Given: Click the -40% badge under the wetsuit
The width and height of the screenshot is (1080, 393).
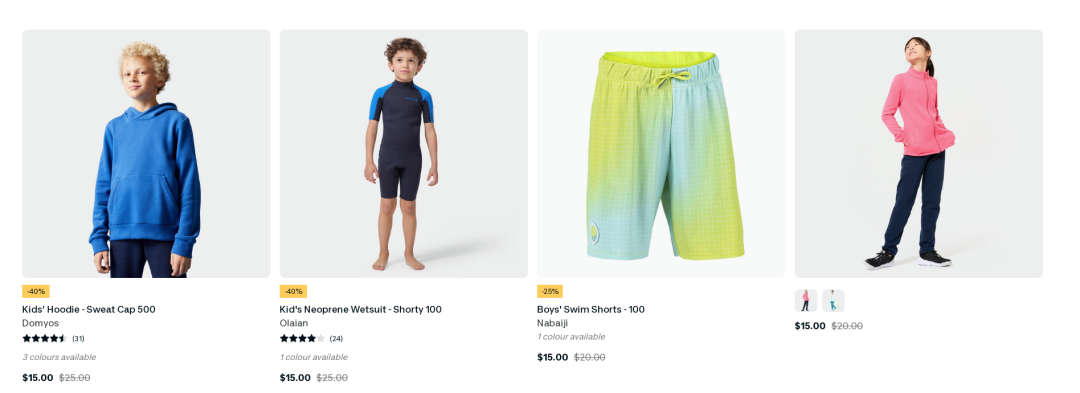Looking at the screenshot, I should point(293,291).
